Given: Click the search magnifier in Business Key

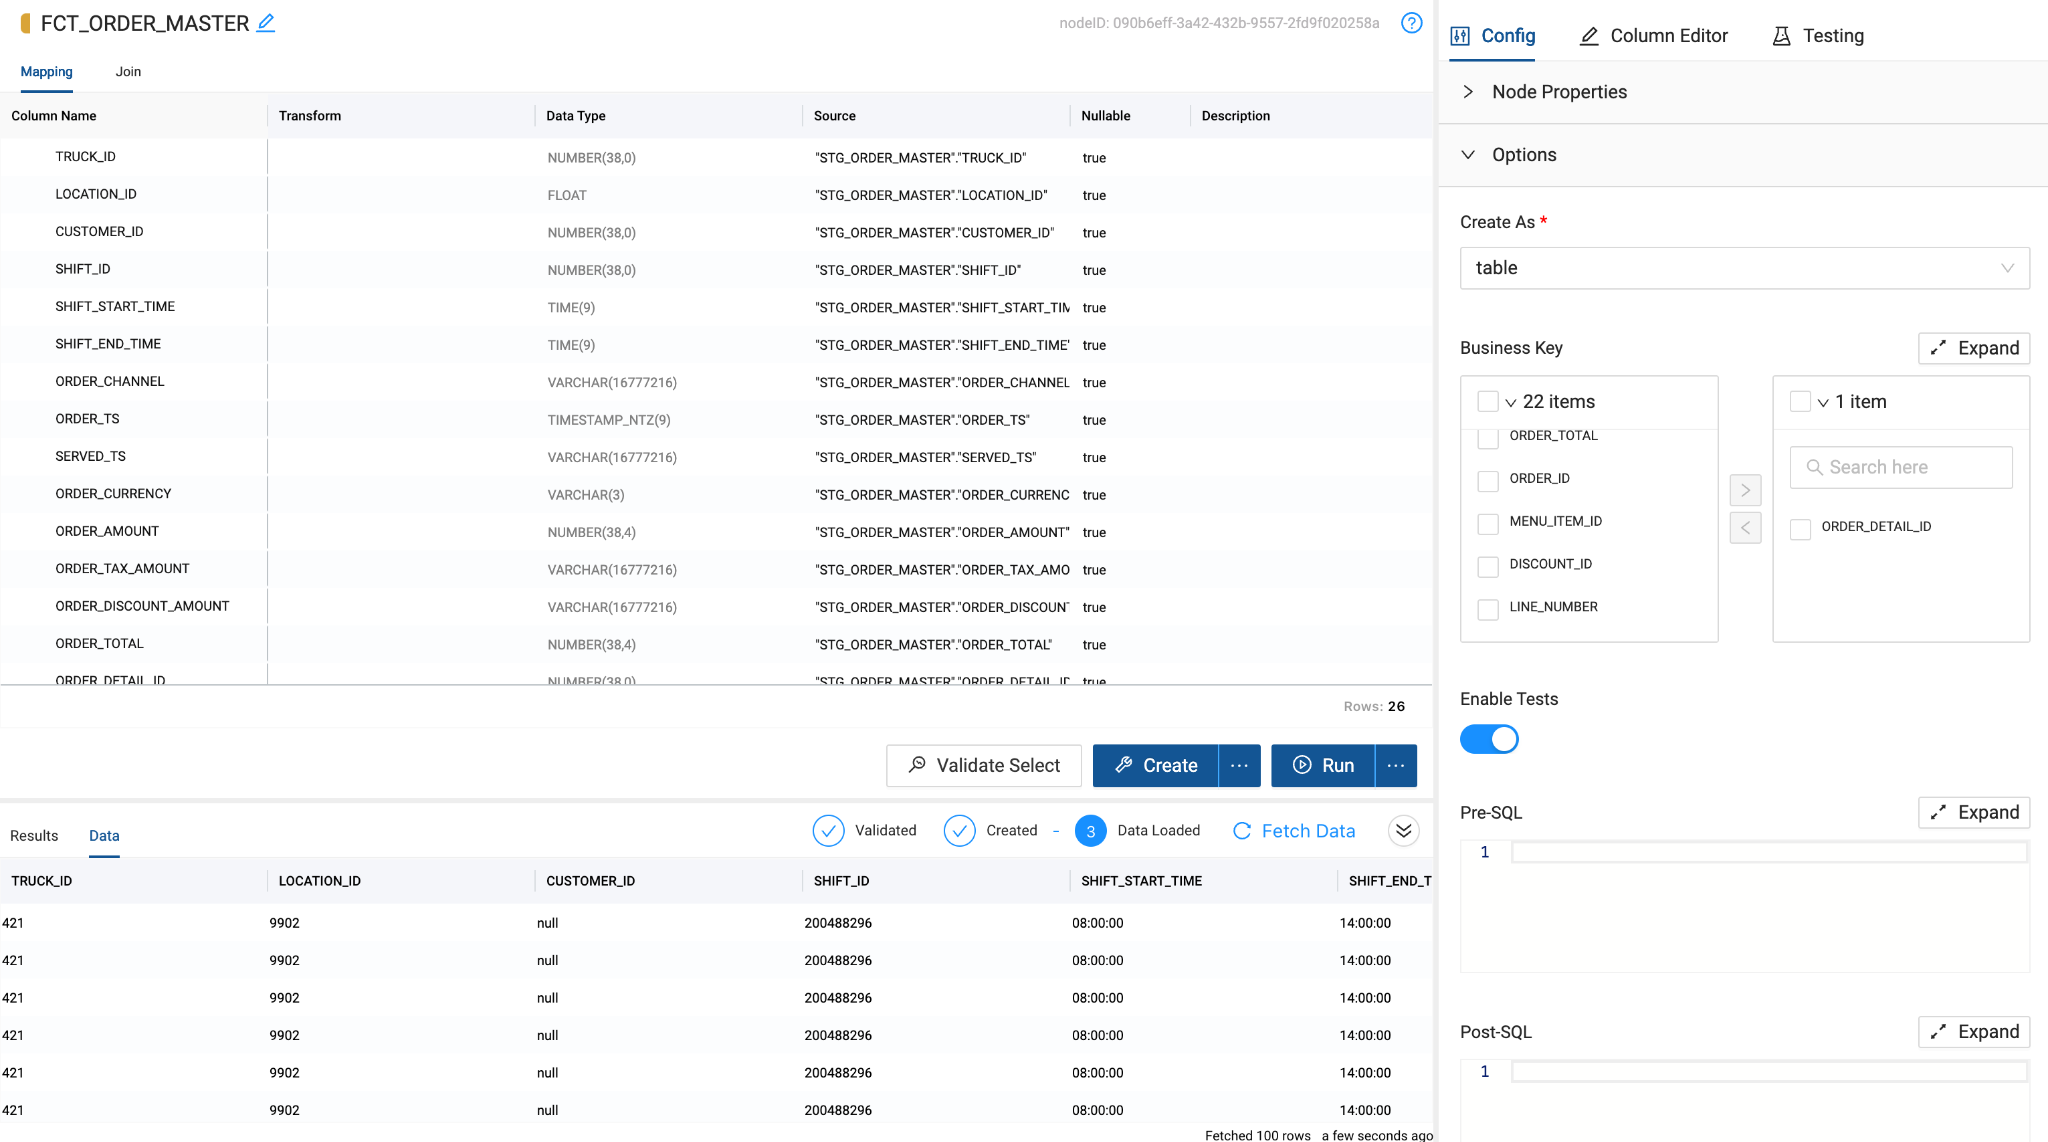Looking at the screenshot, I should (1814, 467).
